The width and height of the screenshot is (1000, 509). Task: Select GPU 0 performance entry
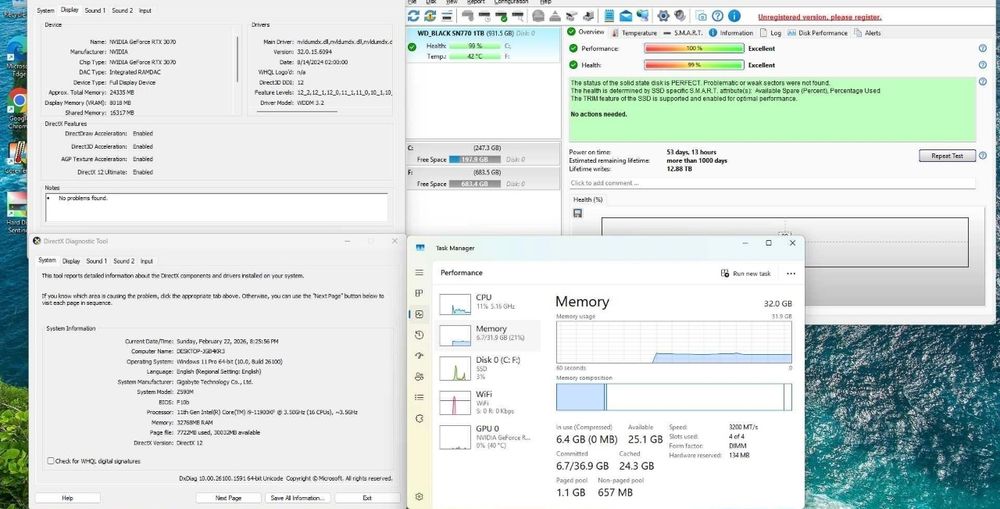488,436
